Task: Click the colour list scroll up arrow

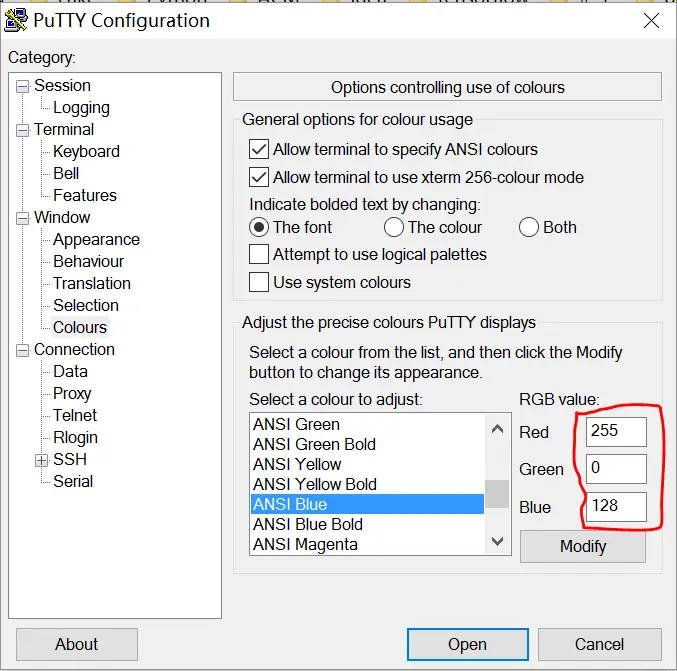Action: coord(497,429)
